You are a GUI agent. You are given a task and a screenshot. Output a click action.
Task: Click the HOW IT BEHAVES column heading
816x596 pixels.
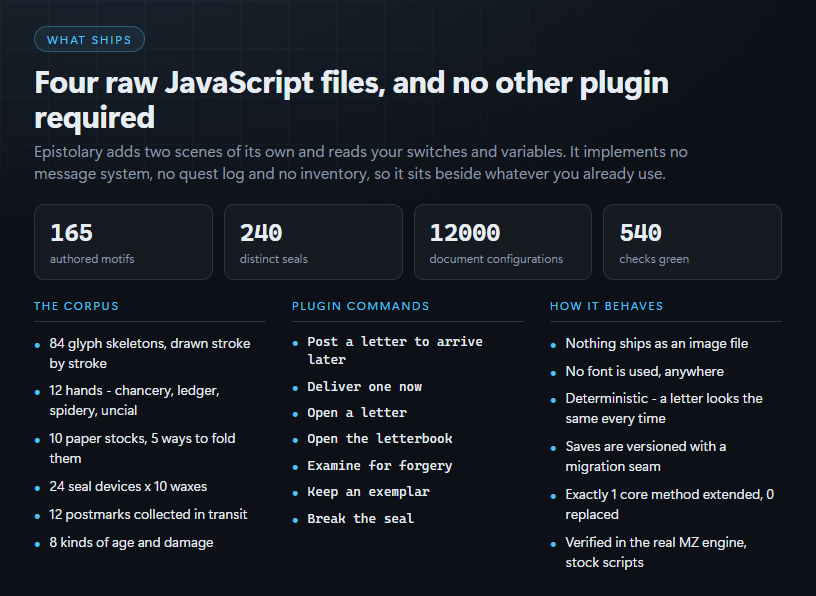607,306
